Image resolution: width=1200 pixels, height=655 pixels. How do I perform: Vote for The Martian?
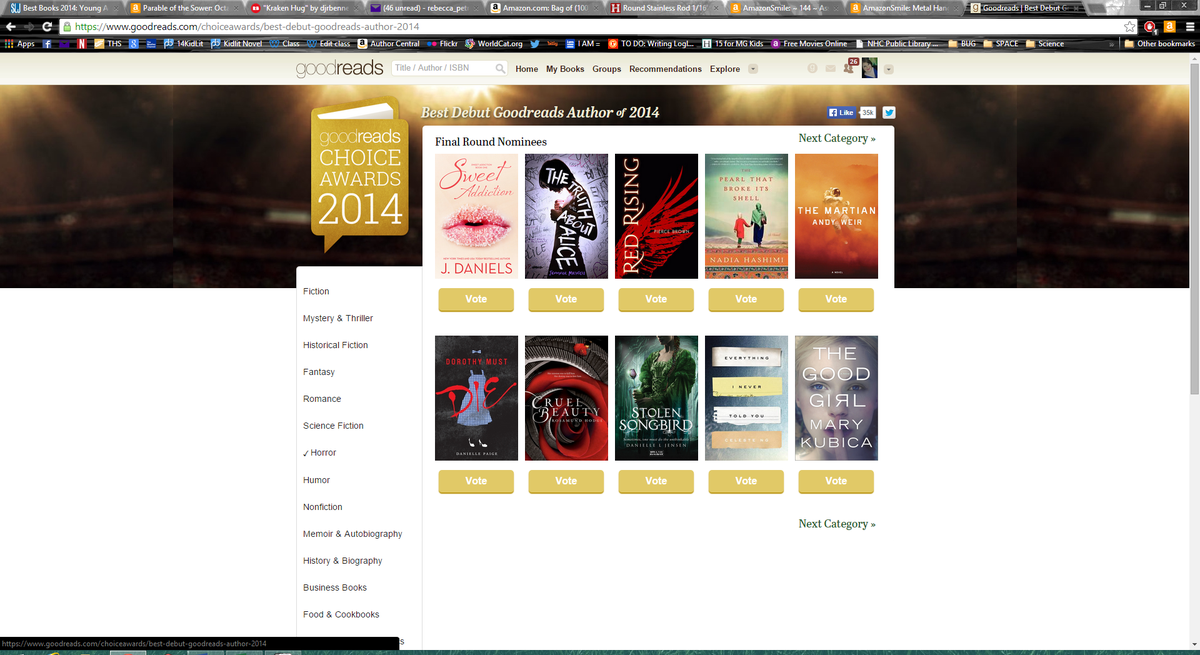coord(836,299)
